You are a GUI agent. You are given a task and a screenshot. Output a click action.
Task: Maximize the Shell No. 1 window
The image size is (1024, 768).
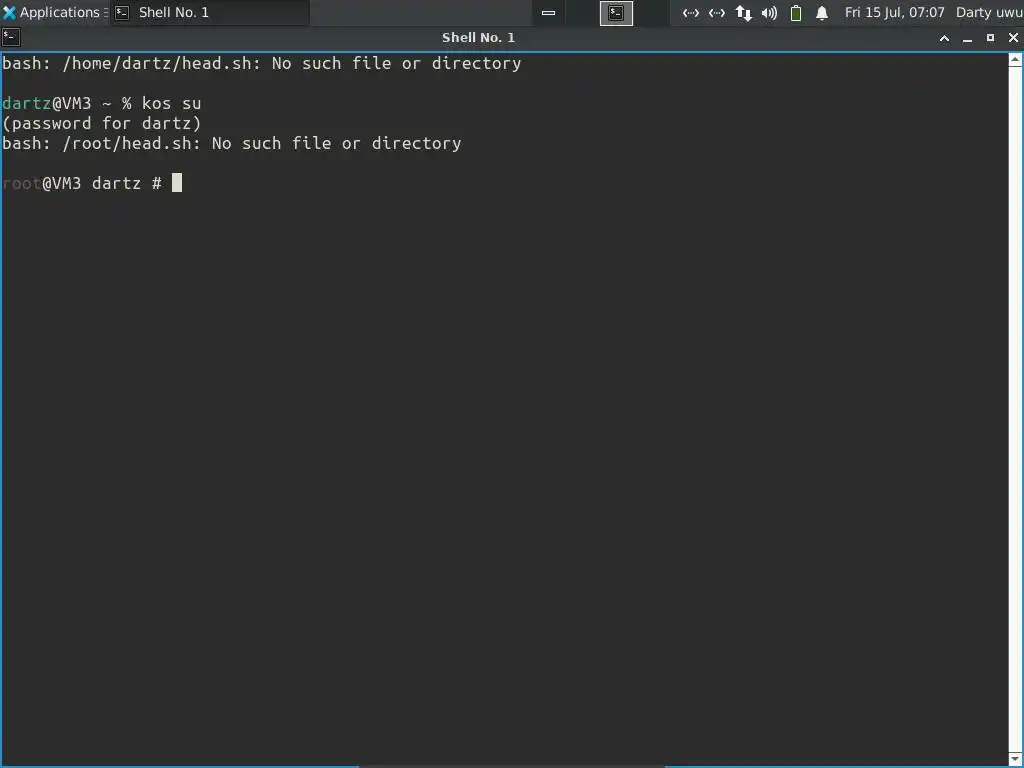pos(990,38)
